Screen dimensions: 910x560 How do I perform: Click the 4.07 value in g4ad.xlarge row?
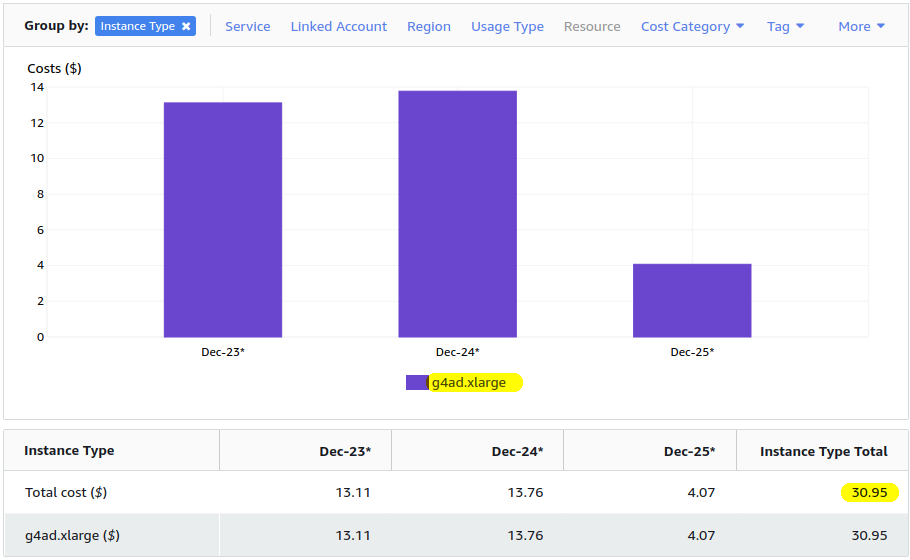point(701,536)
